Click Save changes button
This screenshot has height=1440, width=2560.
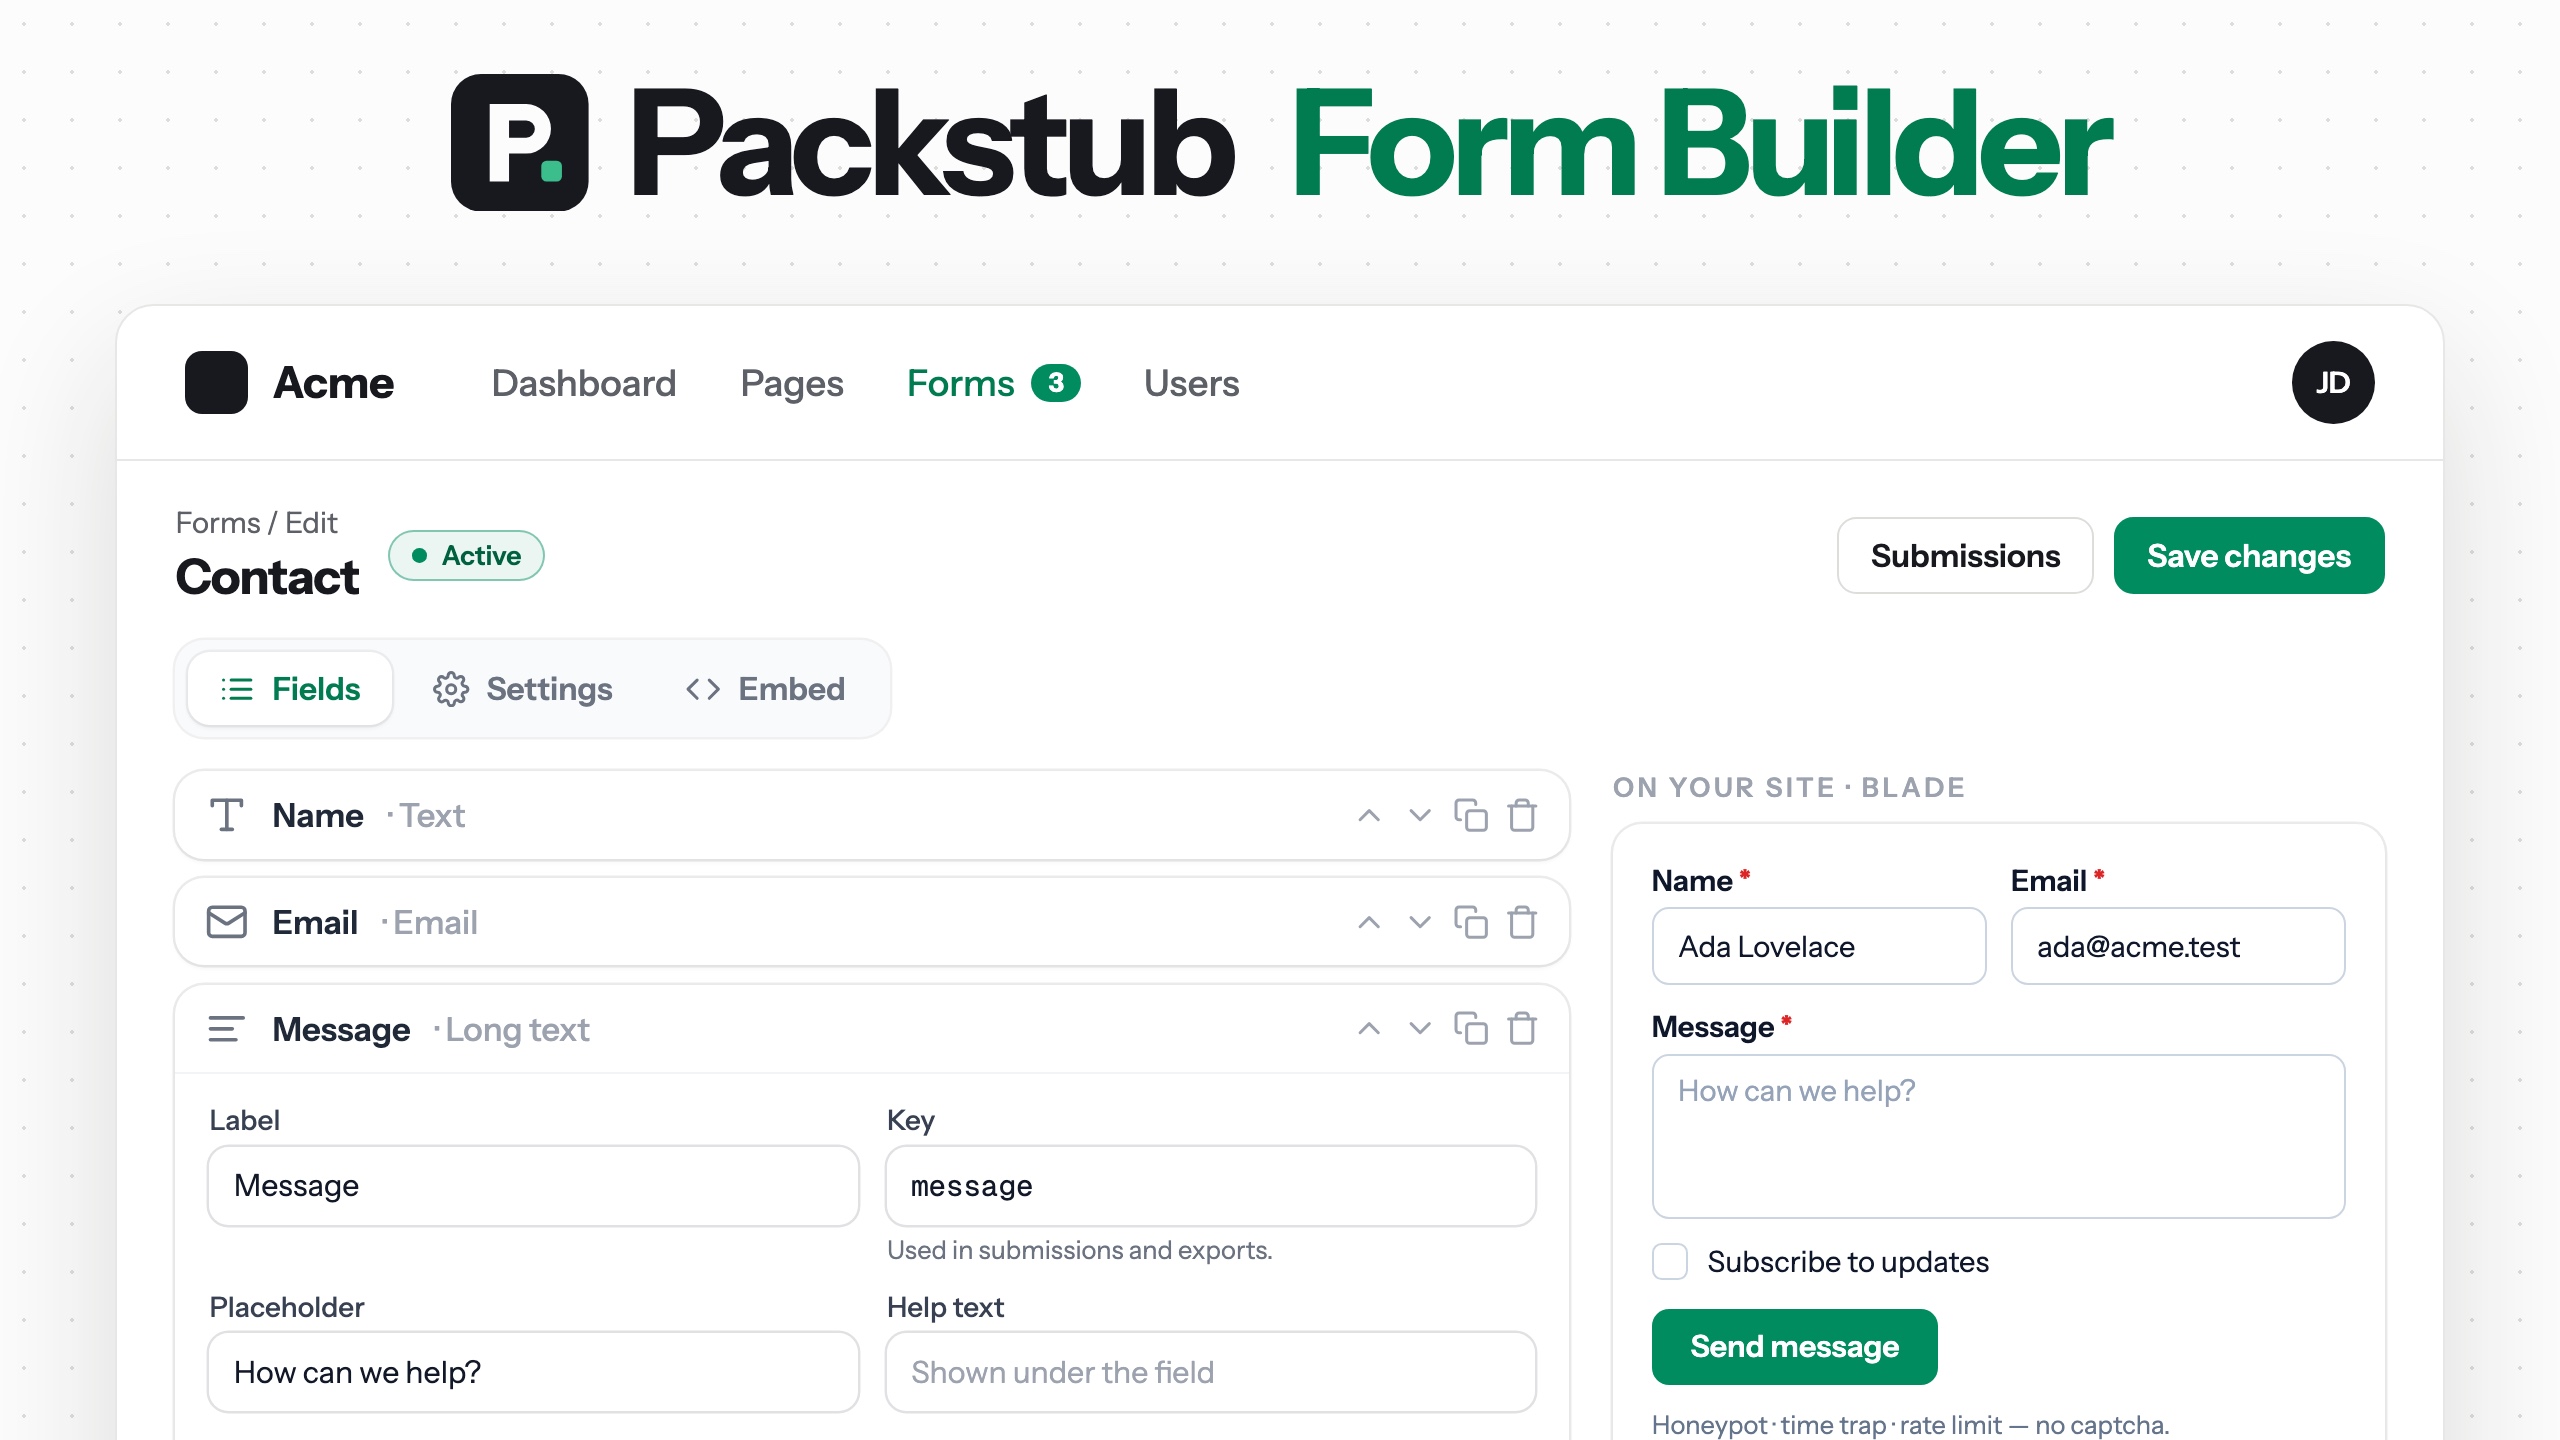coord(2249,556)
